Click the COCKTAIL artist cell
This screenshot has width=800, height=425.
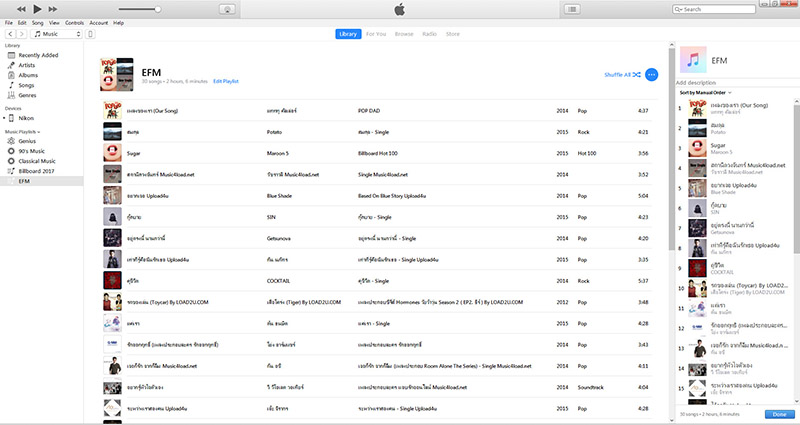tap(278, 281)
